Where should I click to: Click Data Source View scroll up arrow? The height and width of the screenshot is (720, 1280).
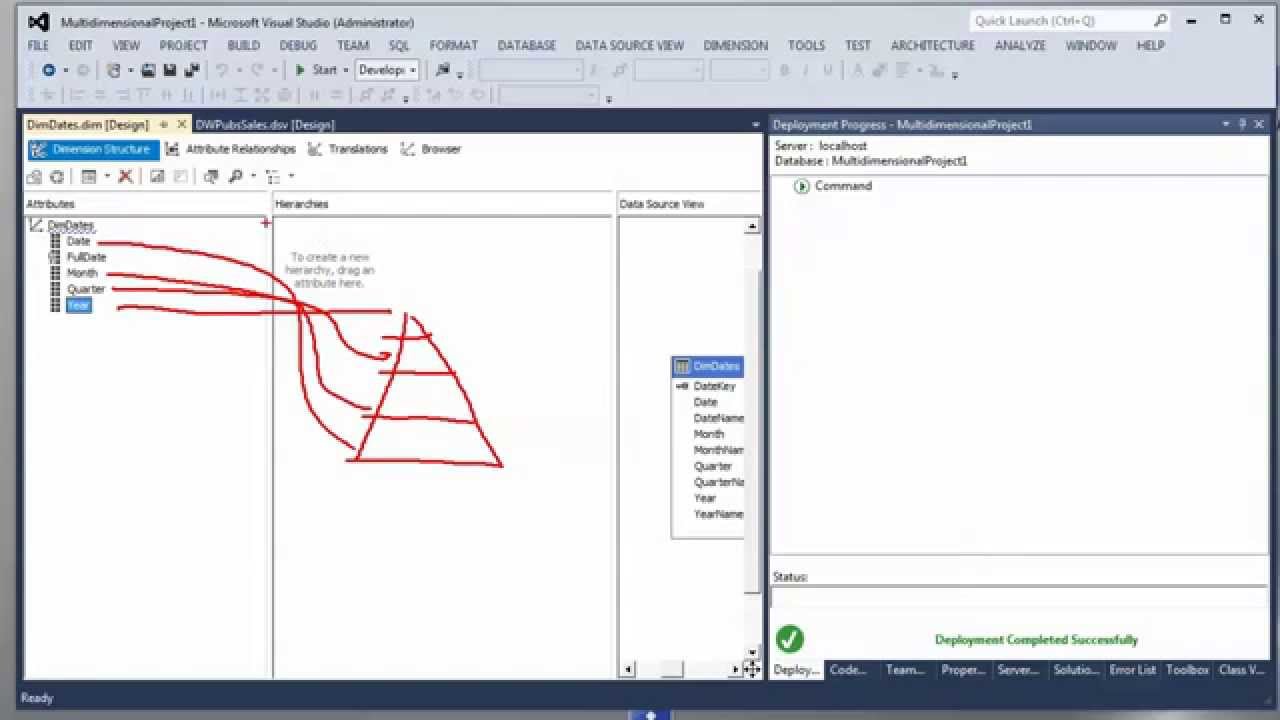click(752, 226)
